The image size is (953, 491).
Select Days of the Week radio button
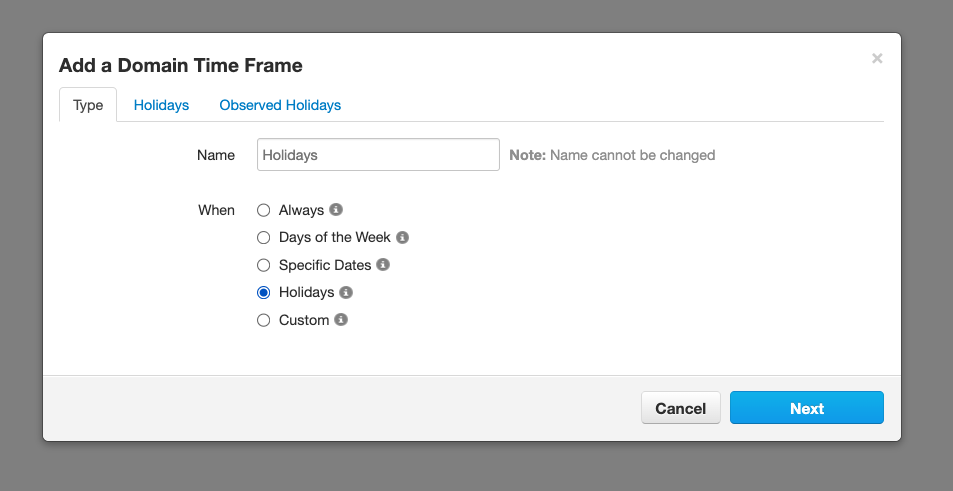(263, 238)
